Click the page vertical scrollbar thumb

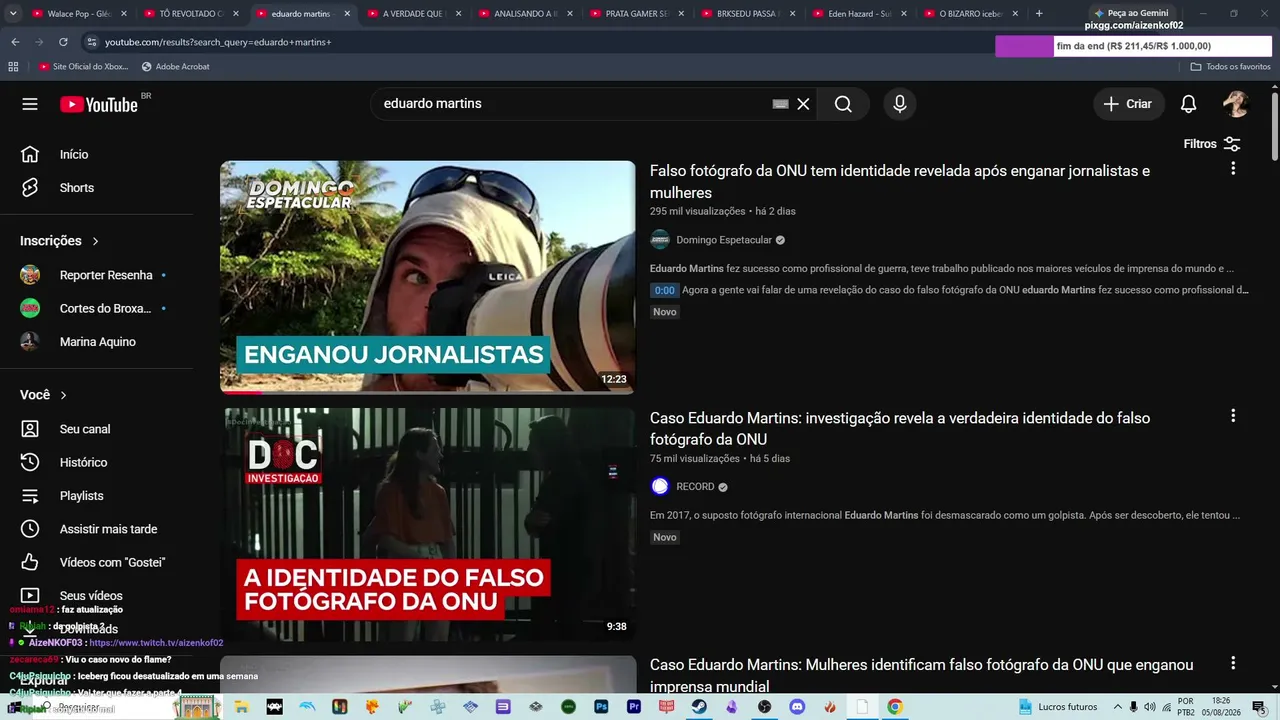1275,125
